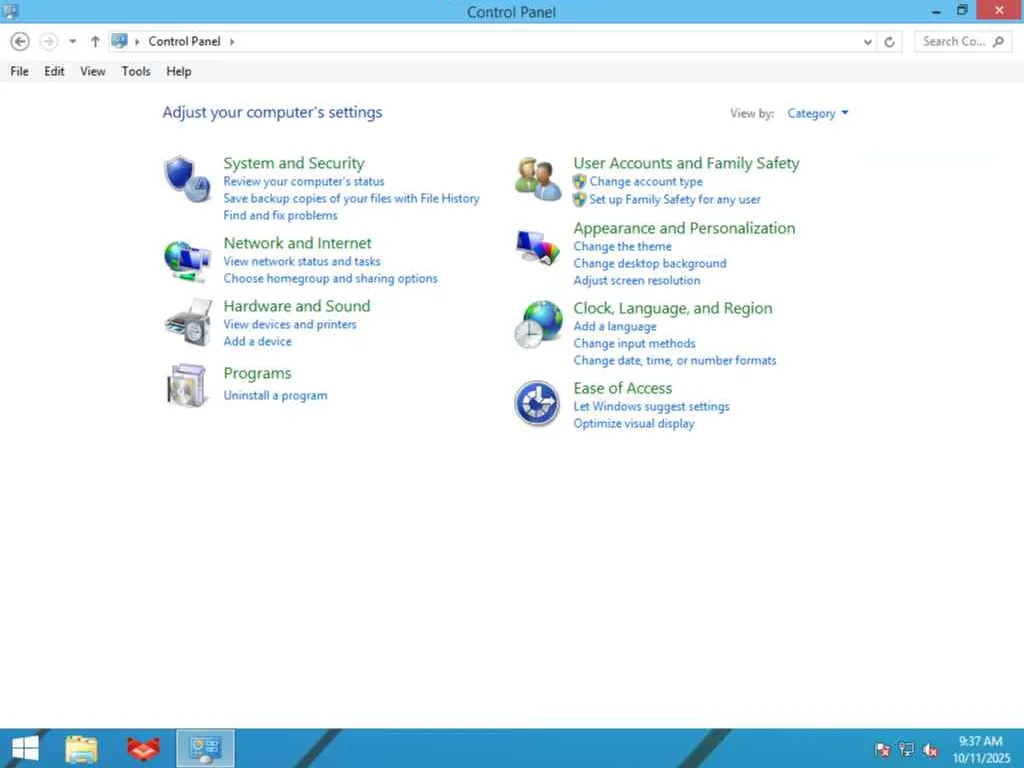Open the Hardware and Sound heading link
1024x768 pixels.
click(296, 306)
